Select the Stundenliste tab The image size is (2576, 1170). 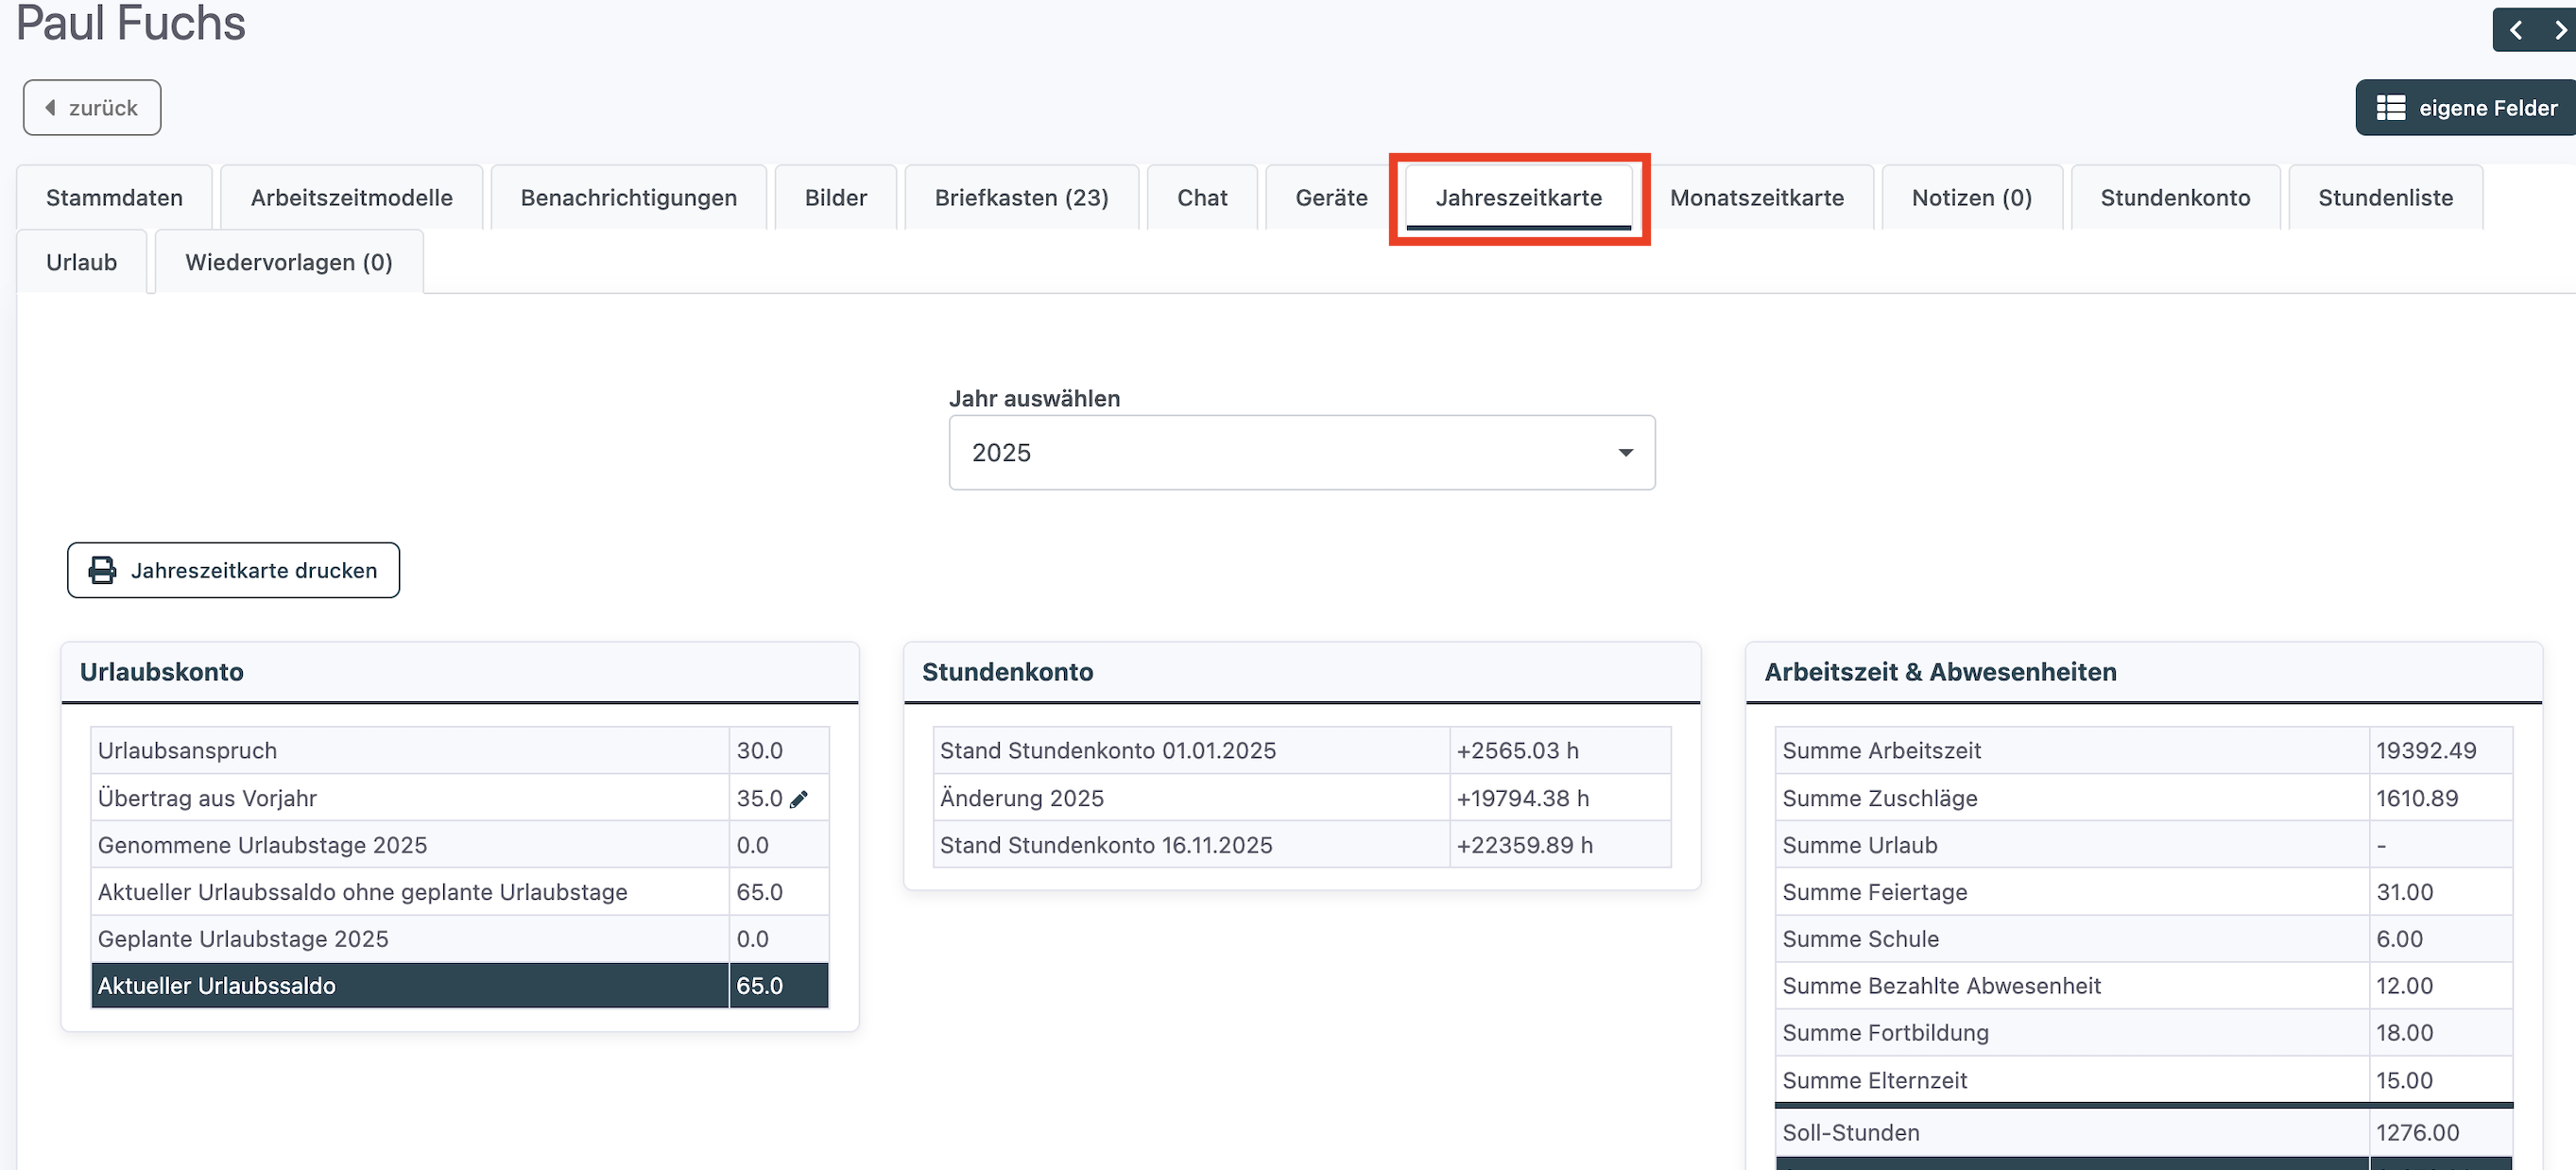2384,198
